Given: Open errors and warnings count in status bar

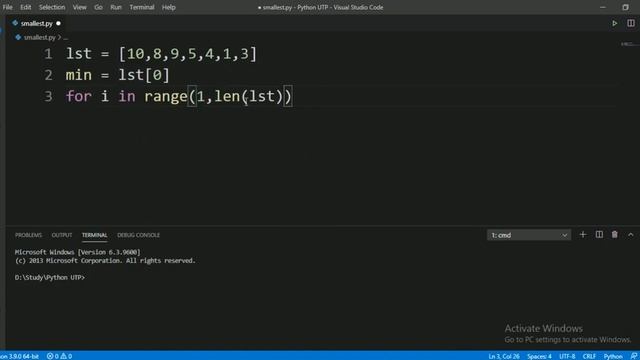Looking at the screenshot, I should tap(60, 356).
